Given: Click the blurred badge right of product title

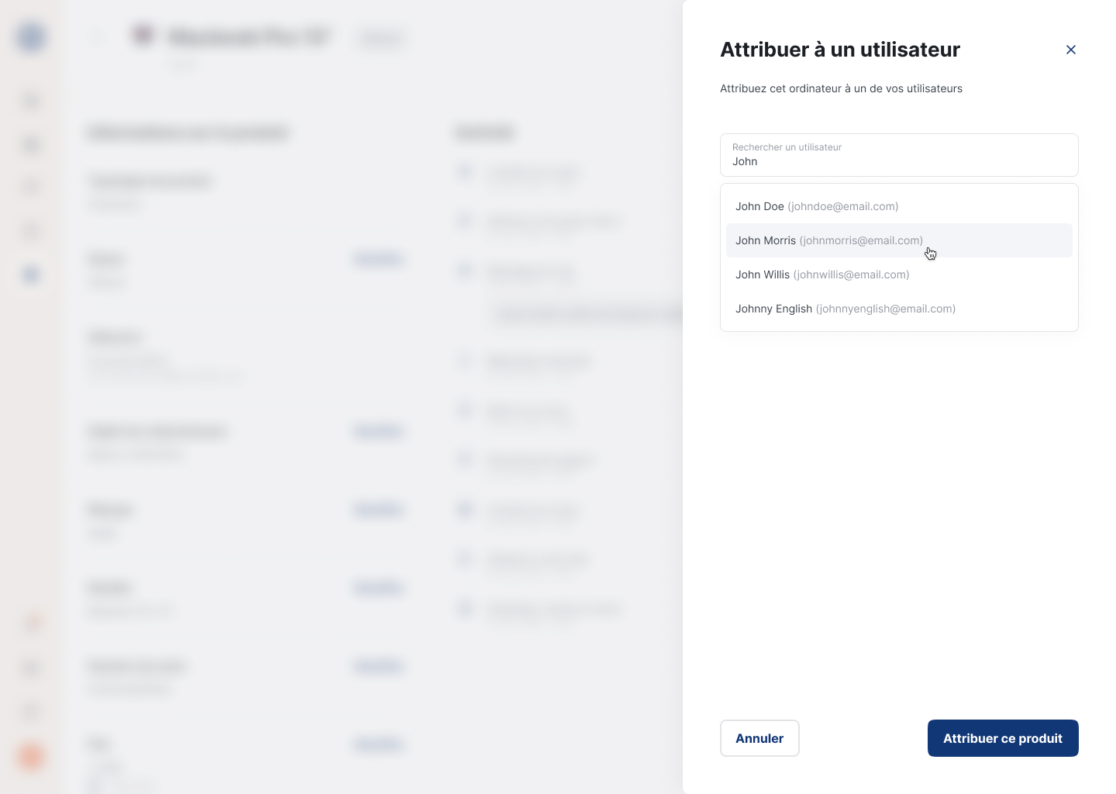Looking at the screenshot, I should pos(381,38).
